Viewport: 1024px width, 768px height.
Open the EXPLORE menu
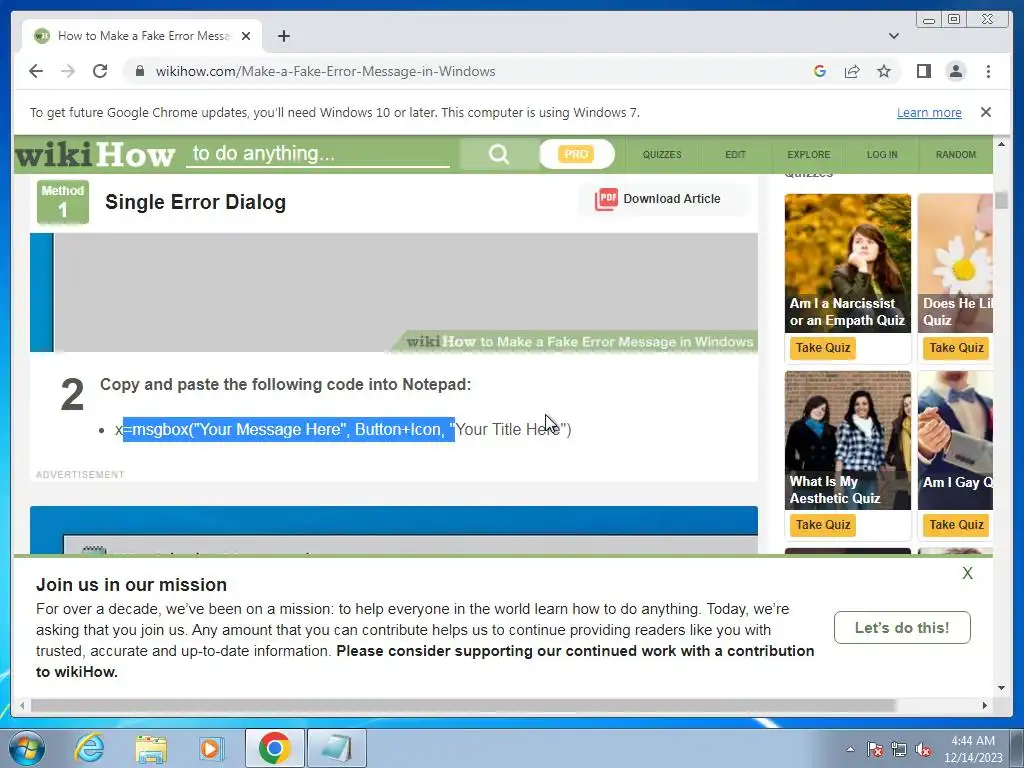pos(808,155)
